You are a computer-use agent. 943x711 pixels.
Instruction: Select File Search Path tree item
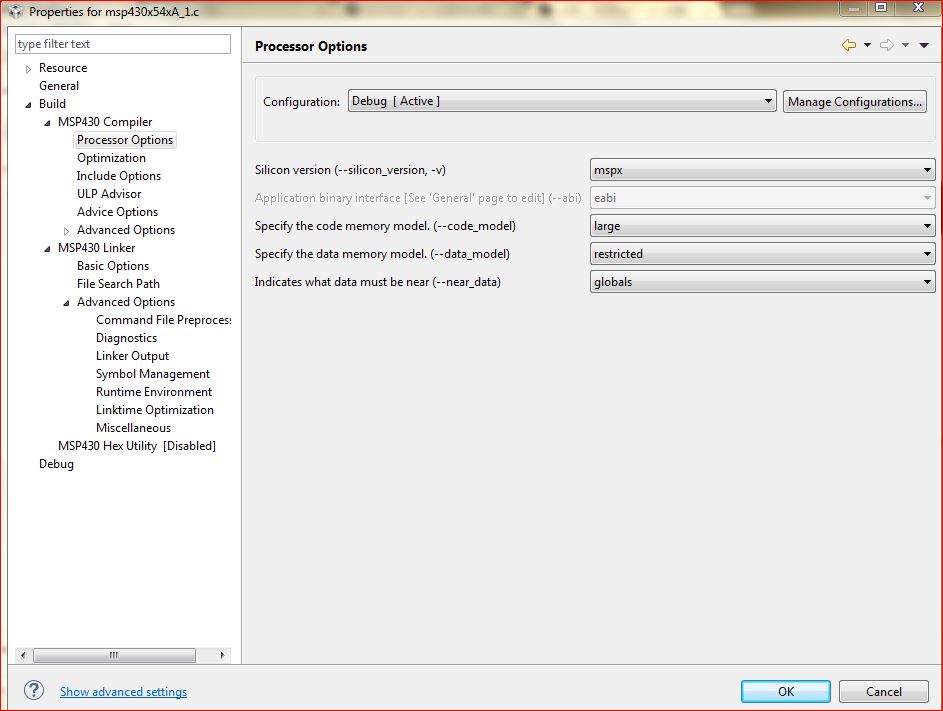(118, 284)
